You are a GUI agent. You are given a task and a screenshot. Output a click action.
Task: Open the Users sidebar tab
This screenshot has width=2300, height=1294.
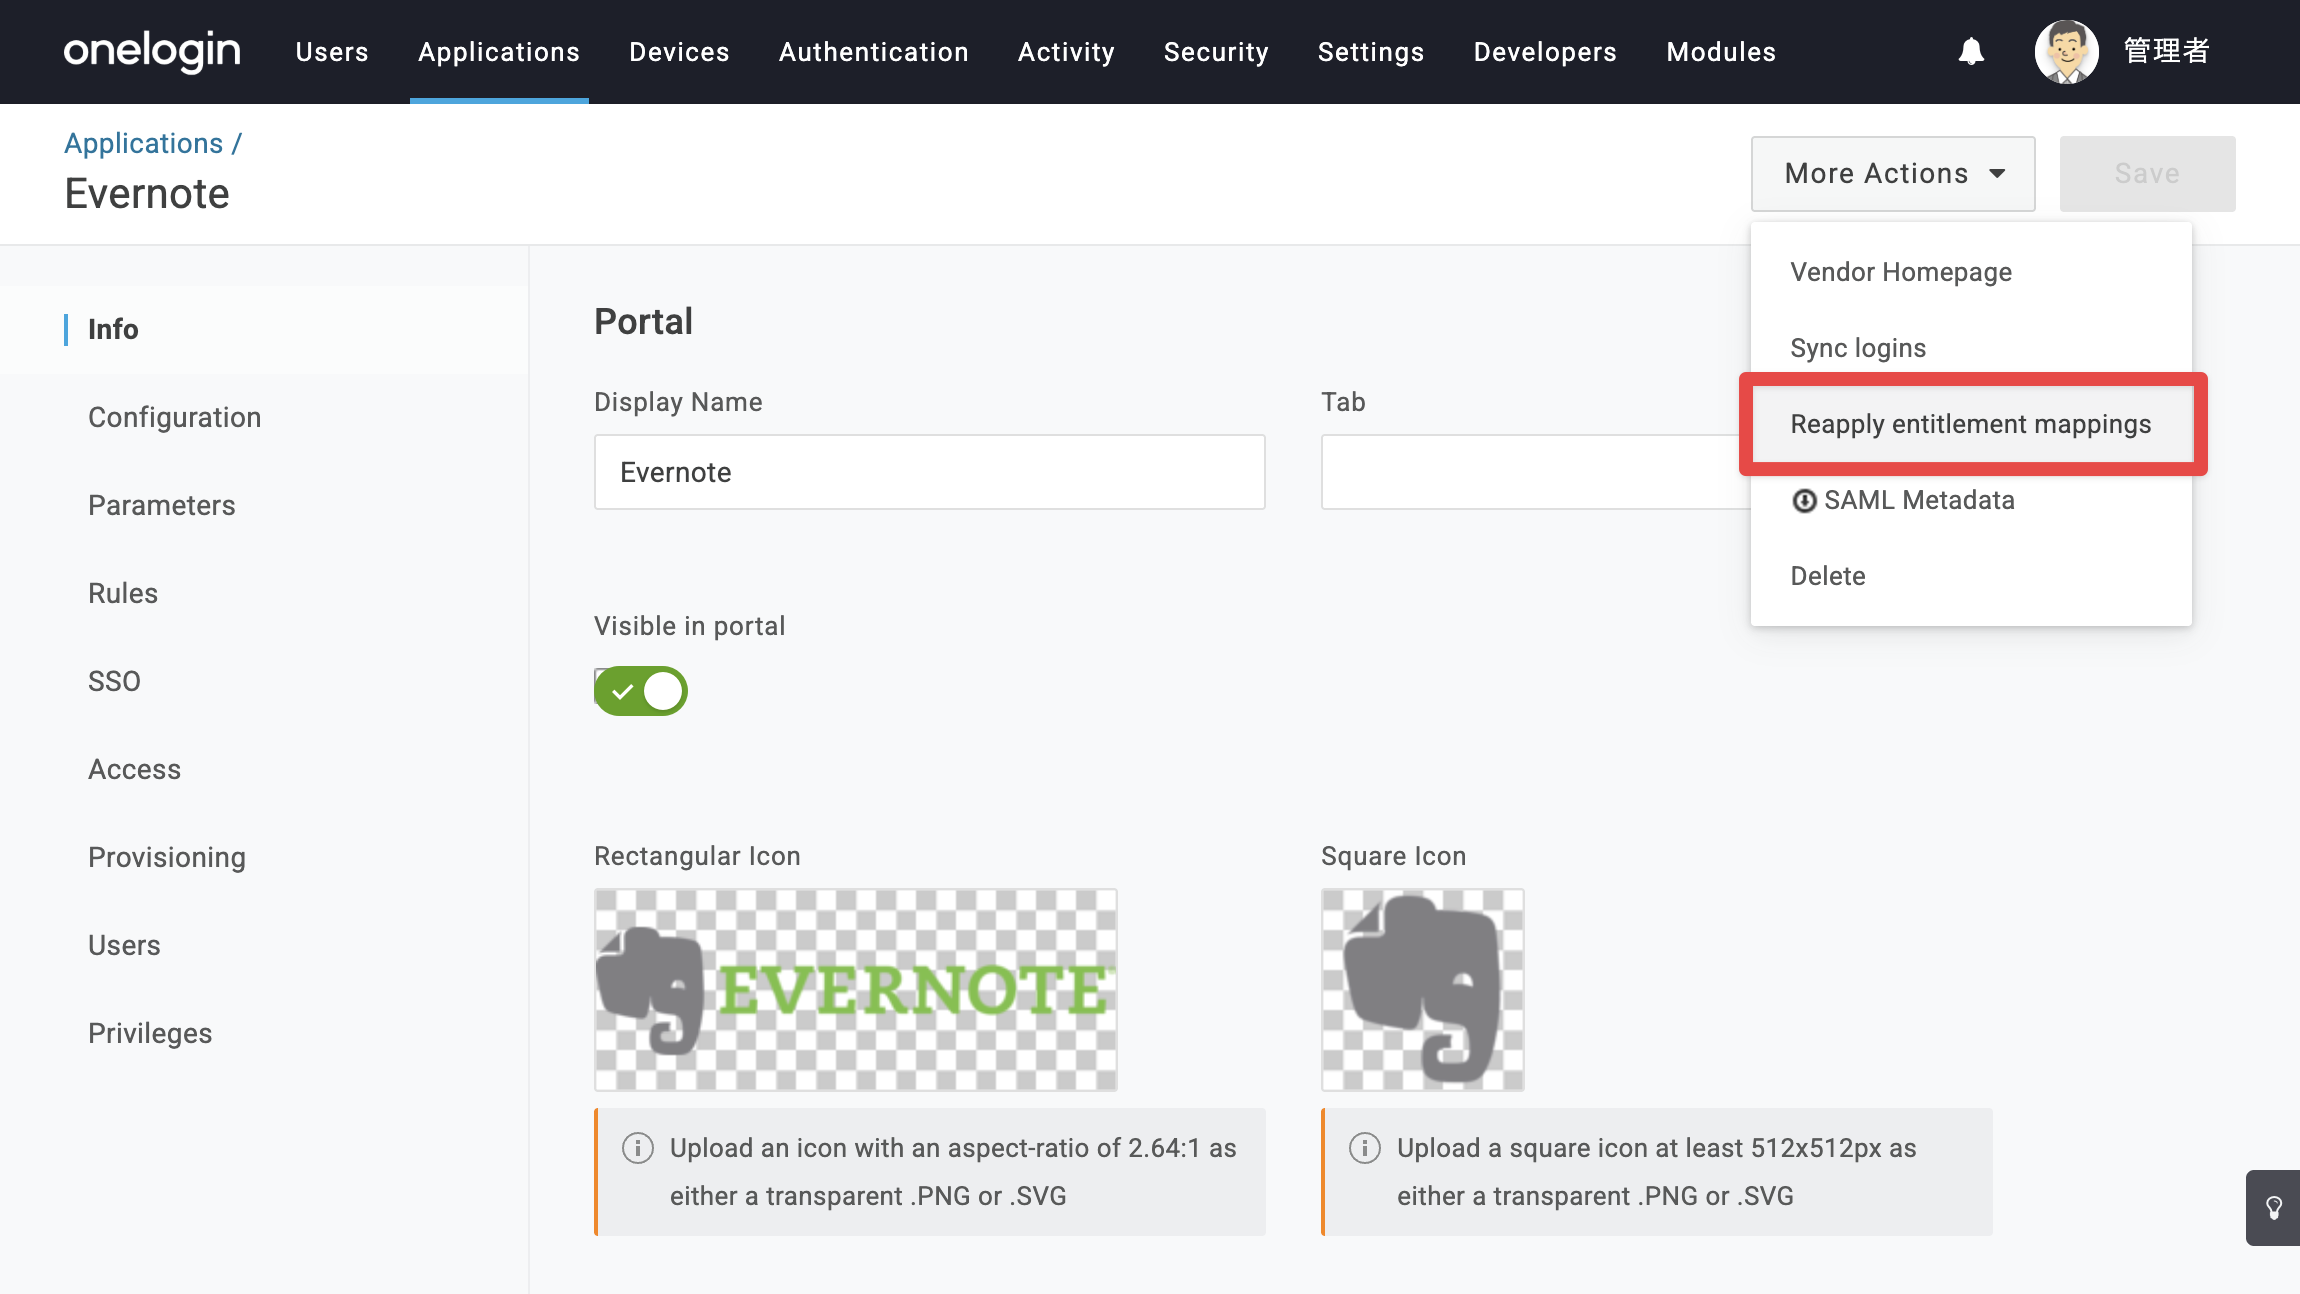(x=264, y=945)
